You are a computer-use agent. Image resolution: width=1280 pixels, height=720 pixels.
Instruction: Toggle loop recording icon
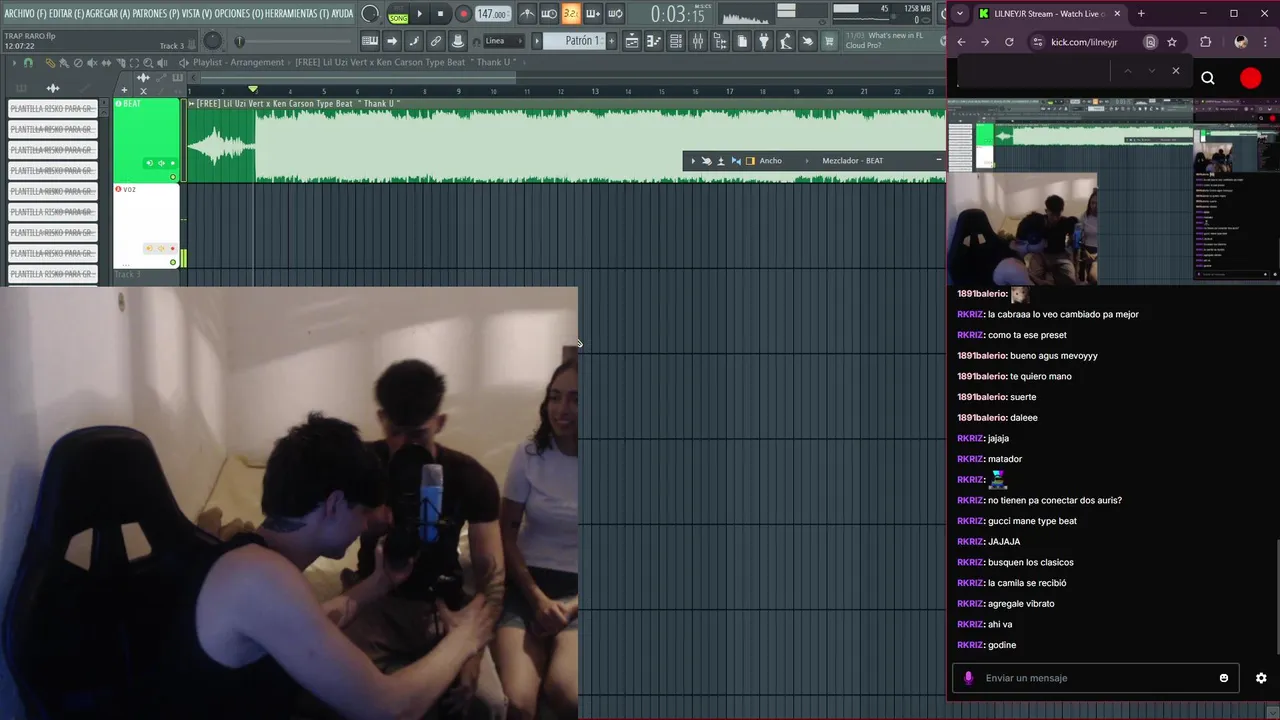pyautogui.click(x=615, y=14)
